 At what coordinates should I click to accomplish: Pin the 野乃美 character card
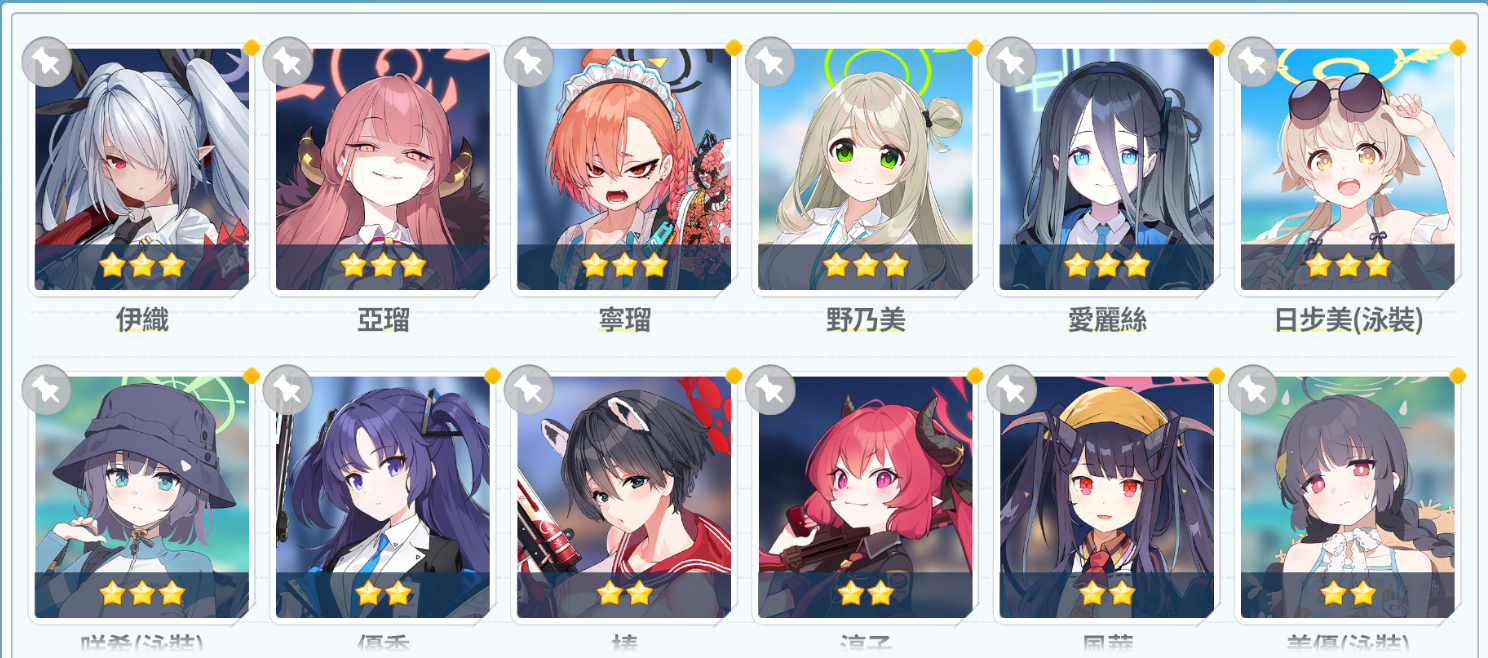769,62
